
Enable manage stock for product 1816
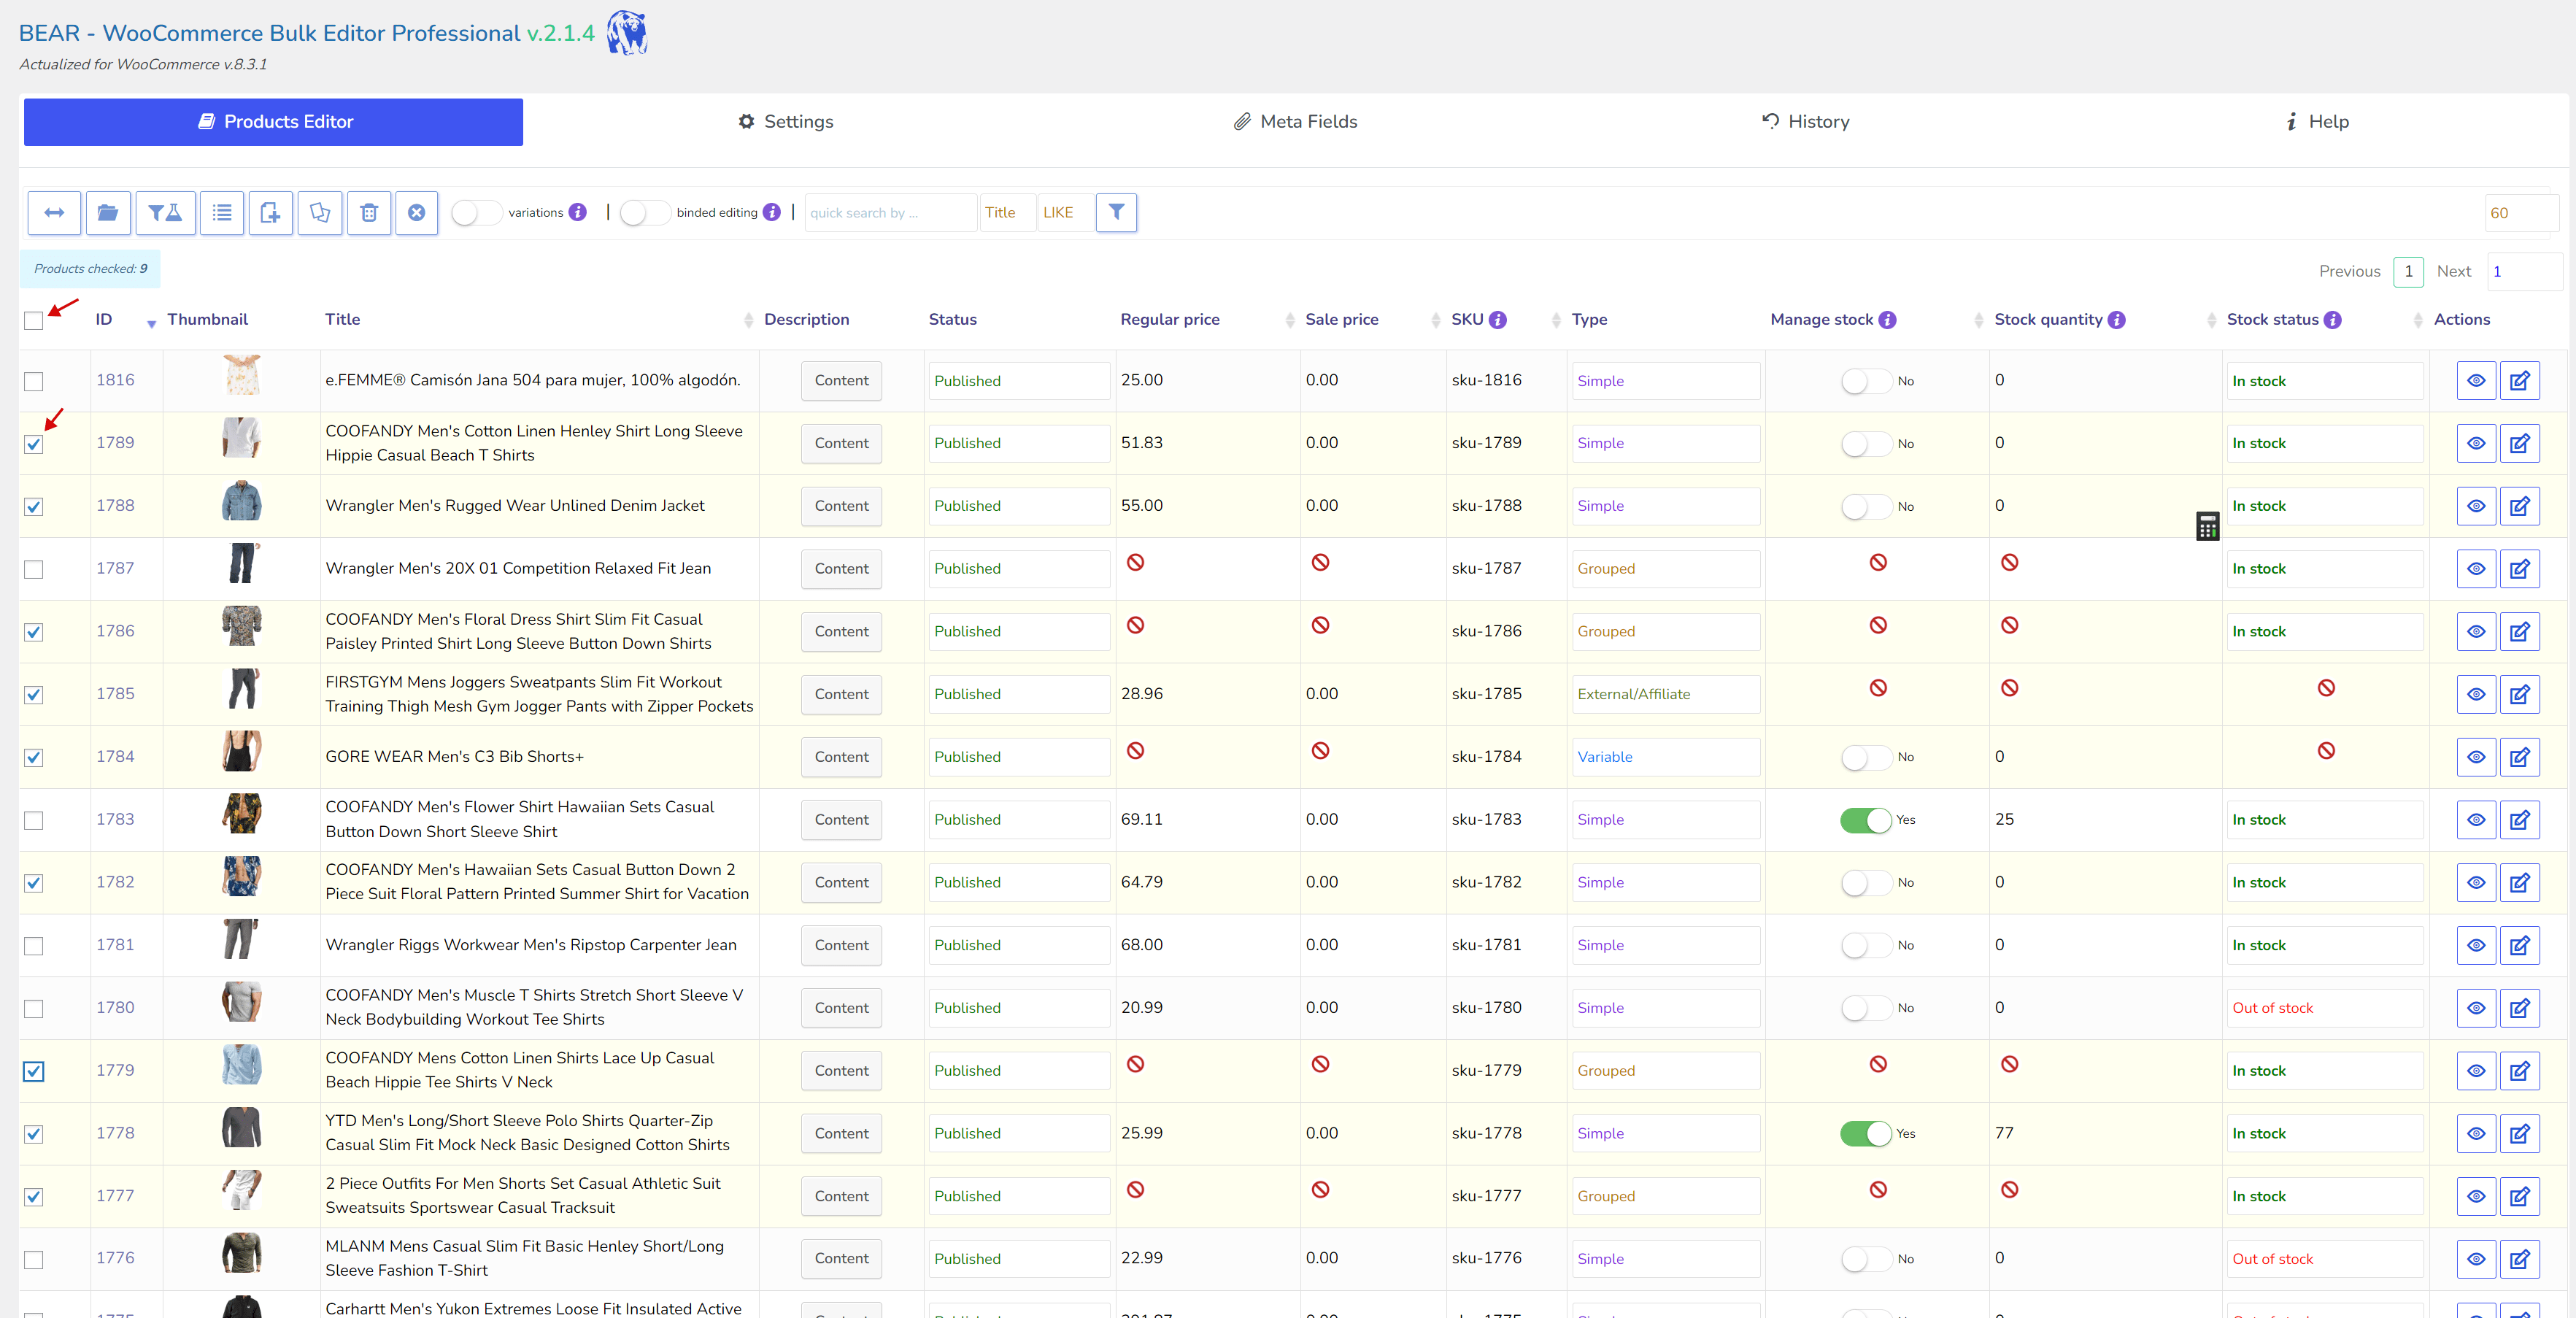coord(1865,381)
